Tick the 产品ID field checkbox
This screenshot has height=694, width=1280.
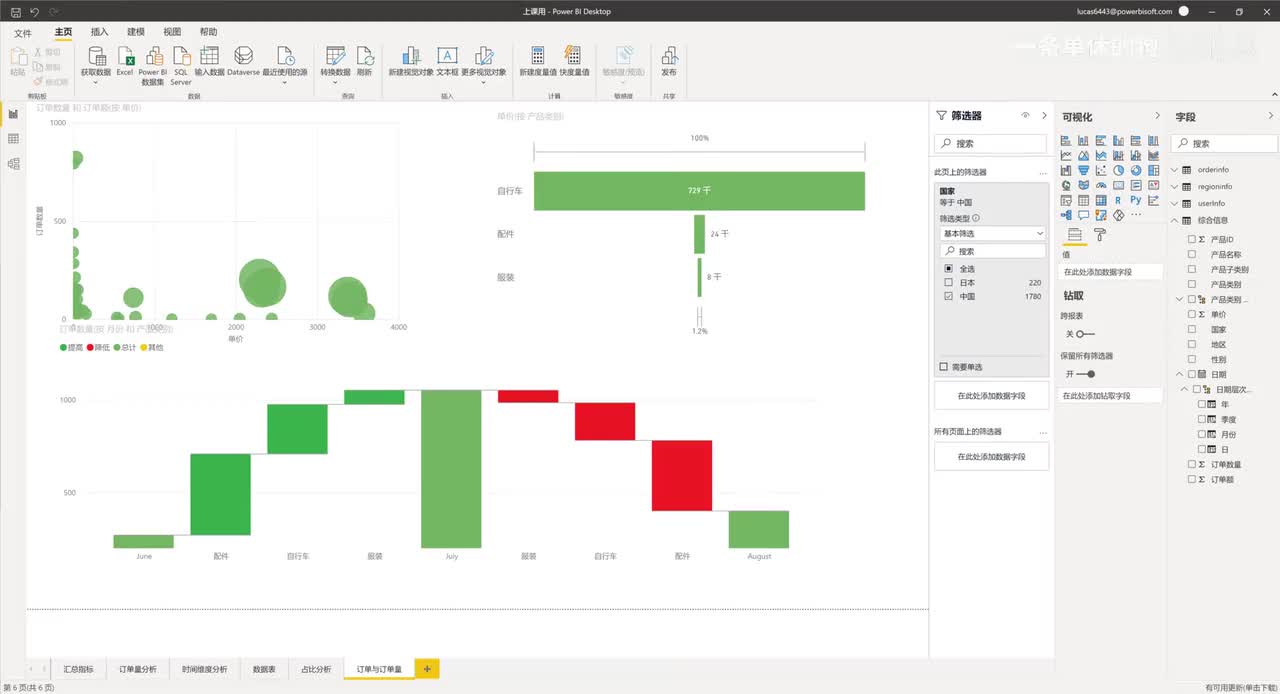pyautogui.click(x=1192, y=240)
